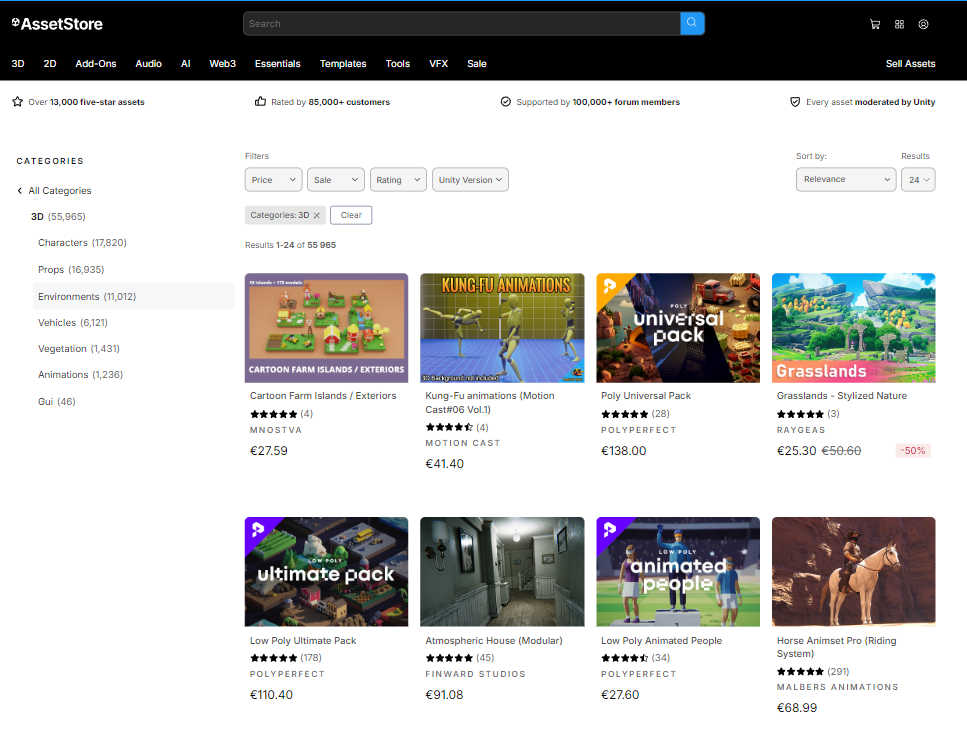Click the blue search magnifier button
This screenshot has height=735, width=967.
(x=692, y=23)
